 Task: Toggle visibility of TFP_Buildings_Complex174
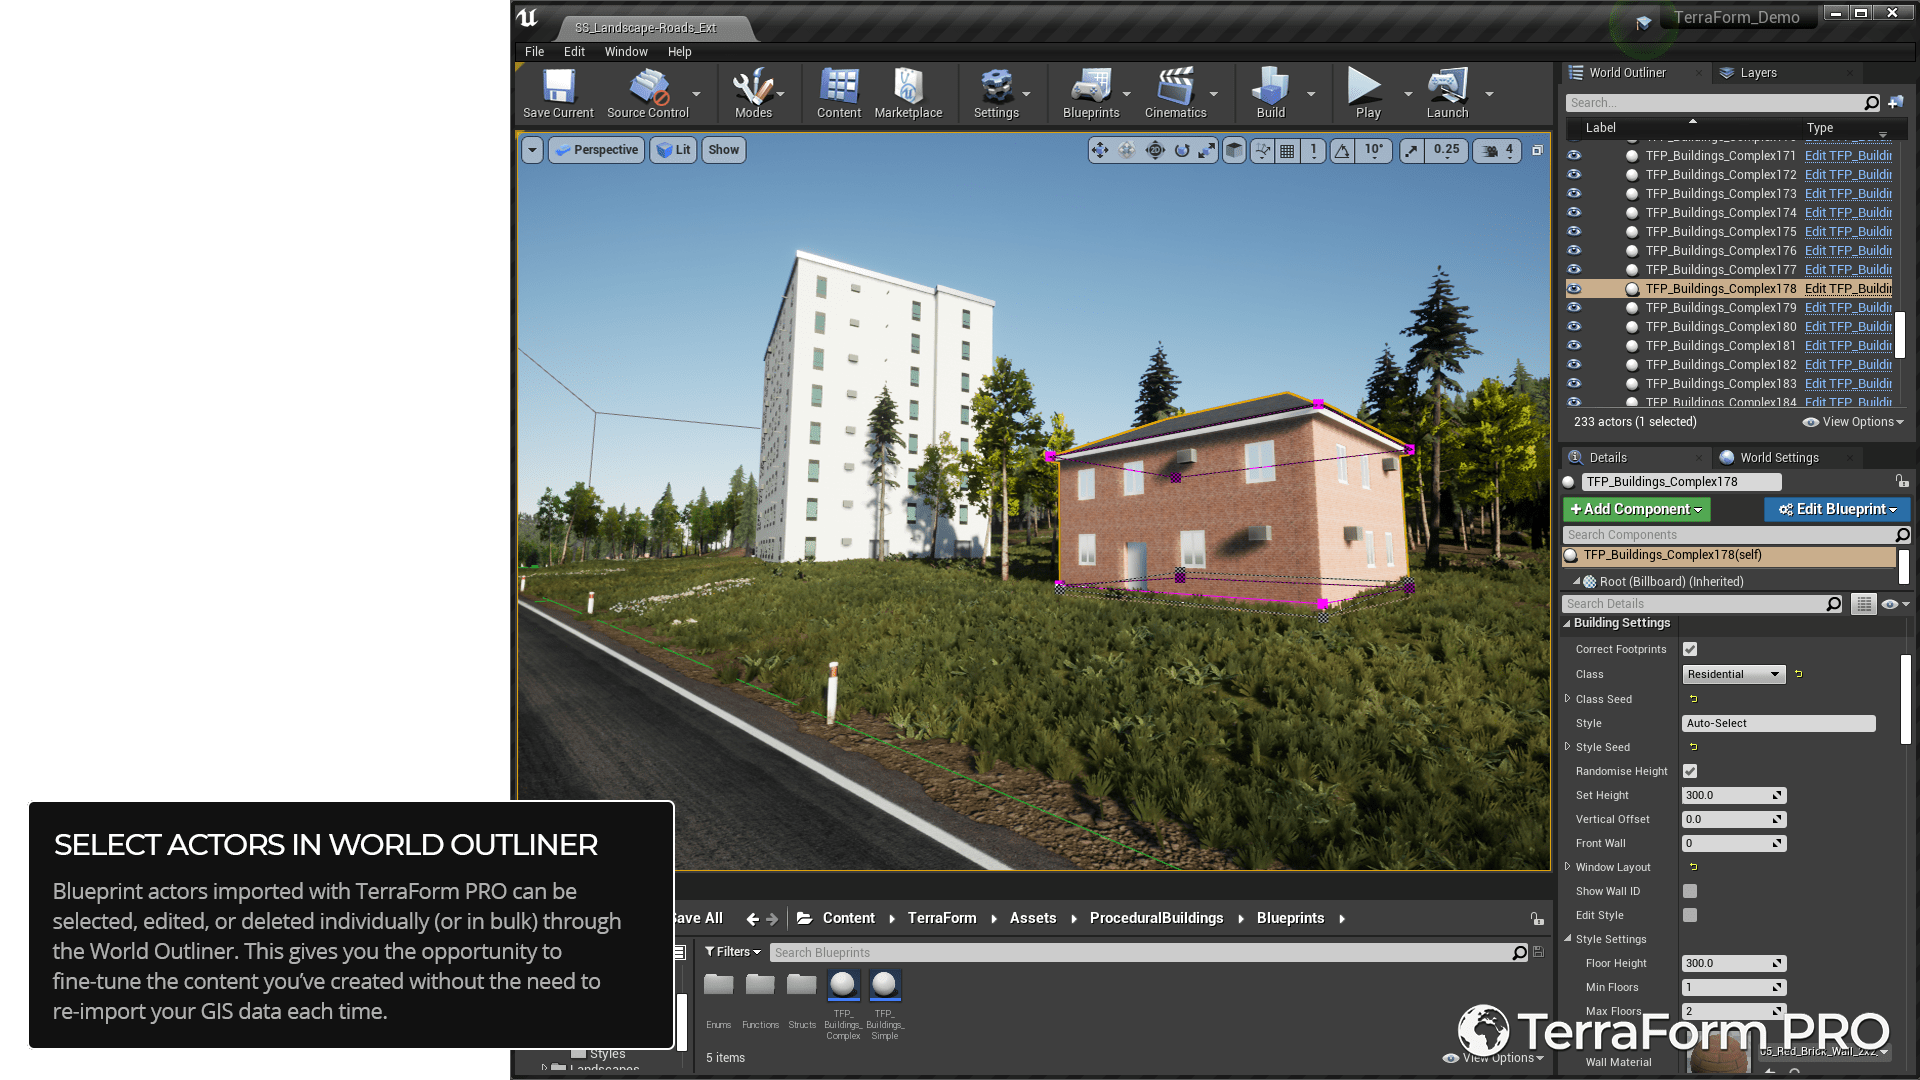click(x=1574, y=212)
